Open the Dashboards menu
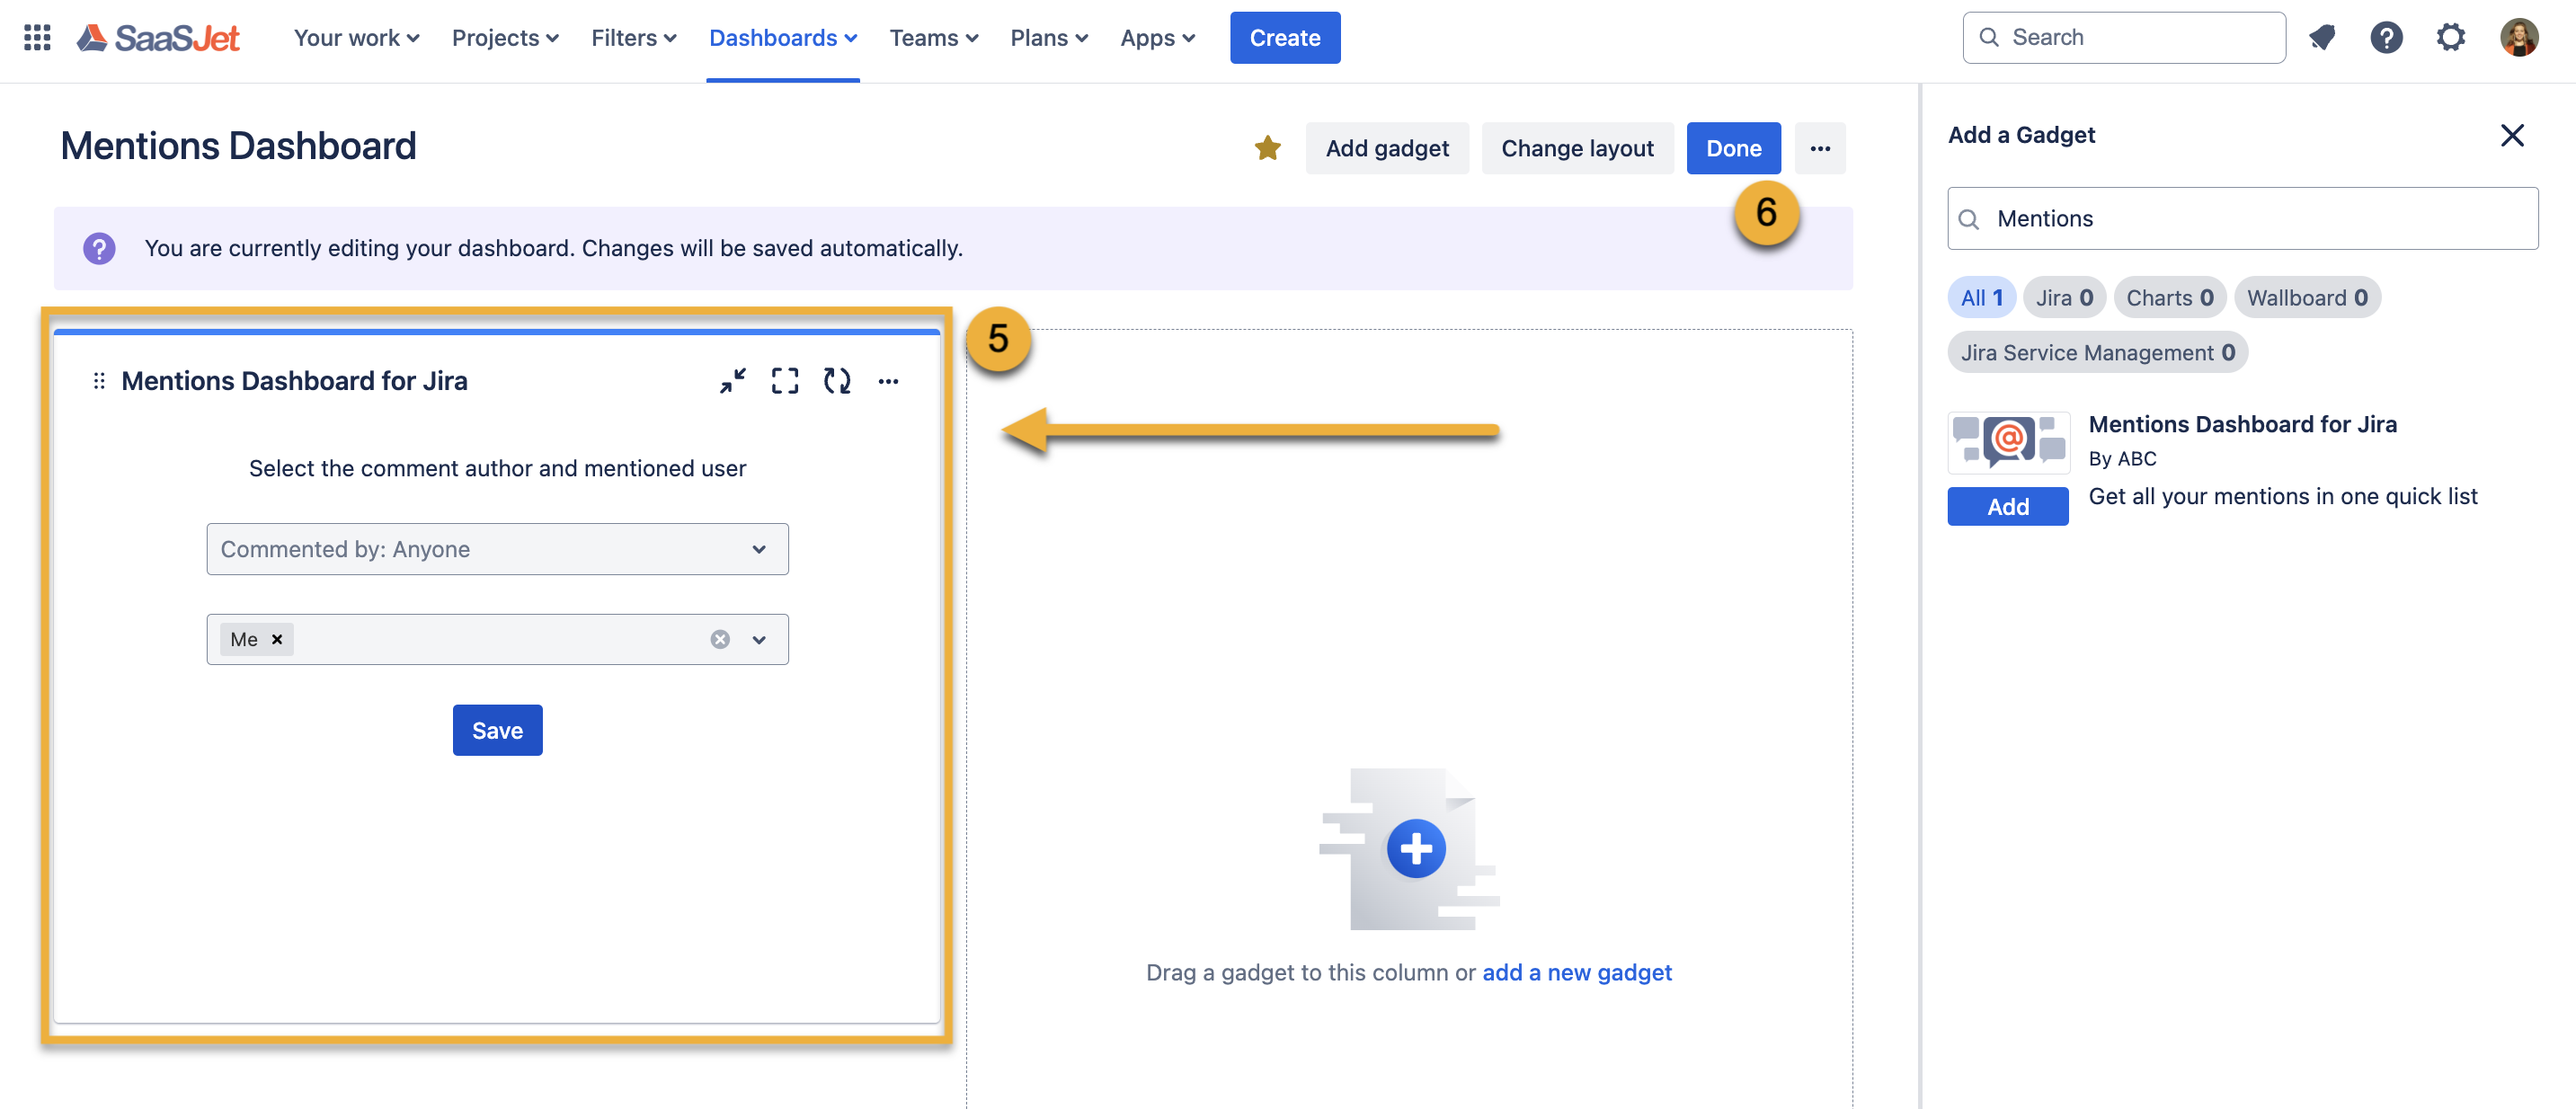Image resolution: width=2576 pixels, height=1109 pixels. (782, 38)
